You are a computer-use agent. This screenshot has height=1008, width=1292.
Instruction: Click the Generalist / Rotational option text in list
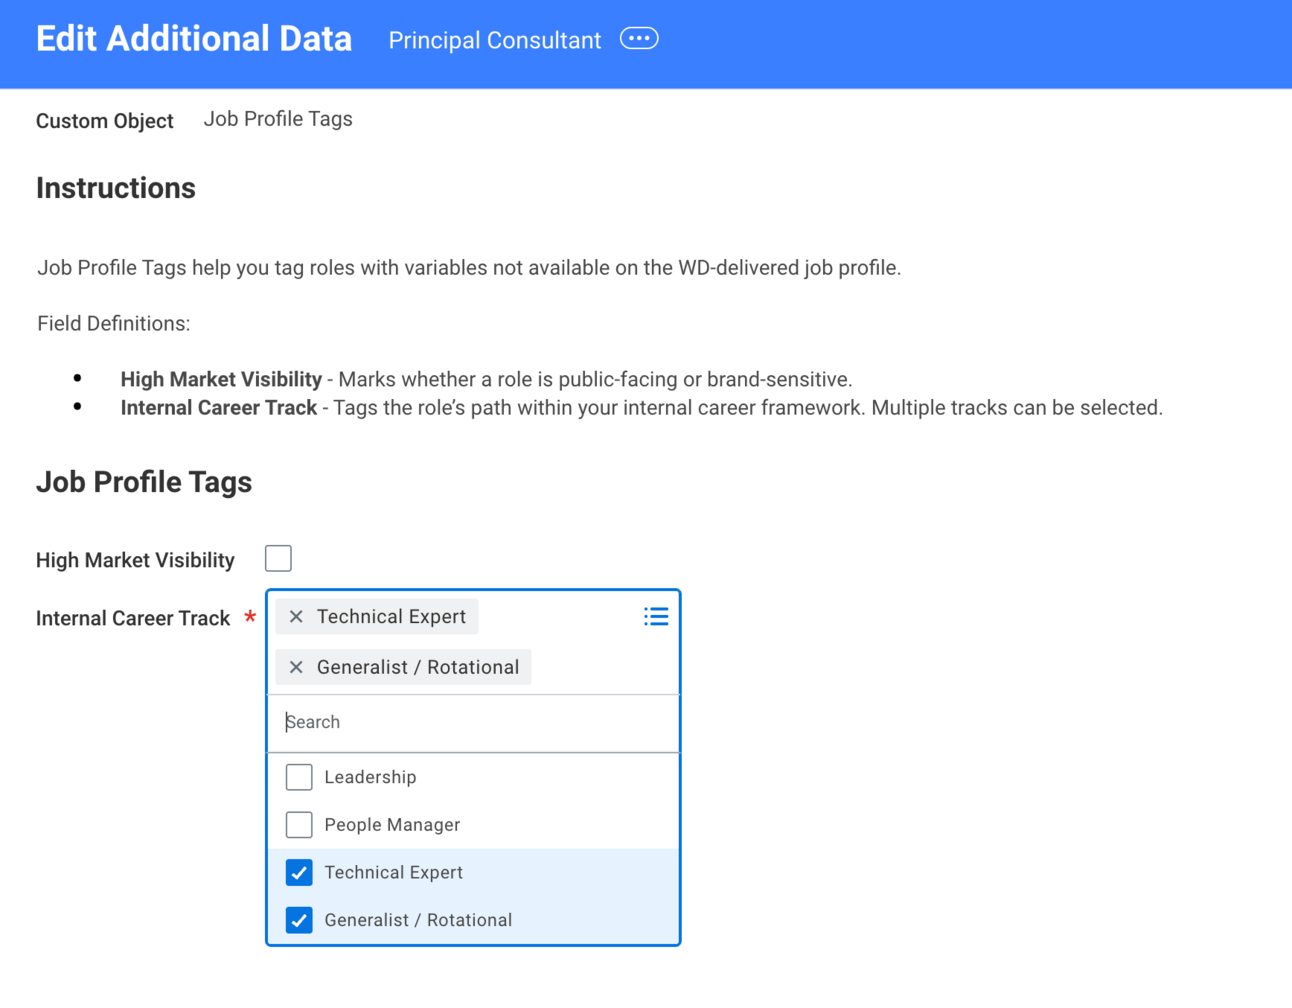[418, 920]
